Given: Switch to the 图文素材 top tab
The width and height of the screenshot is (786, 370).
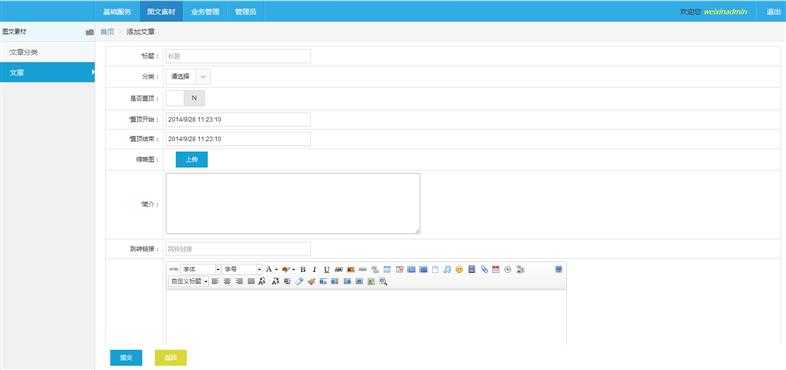Looking at the screenshot, I should coord(161,11).
